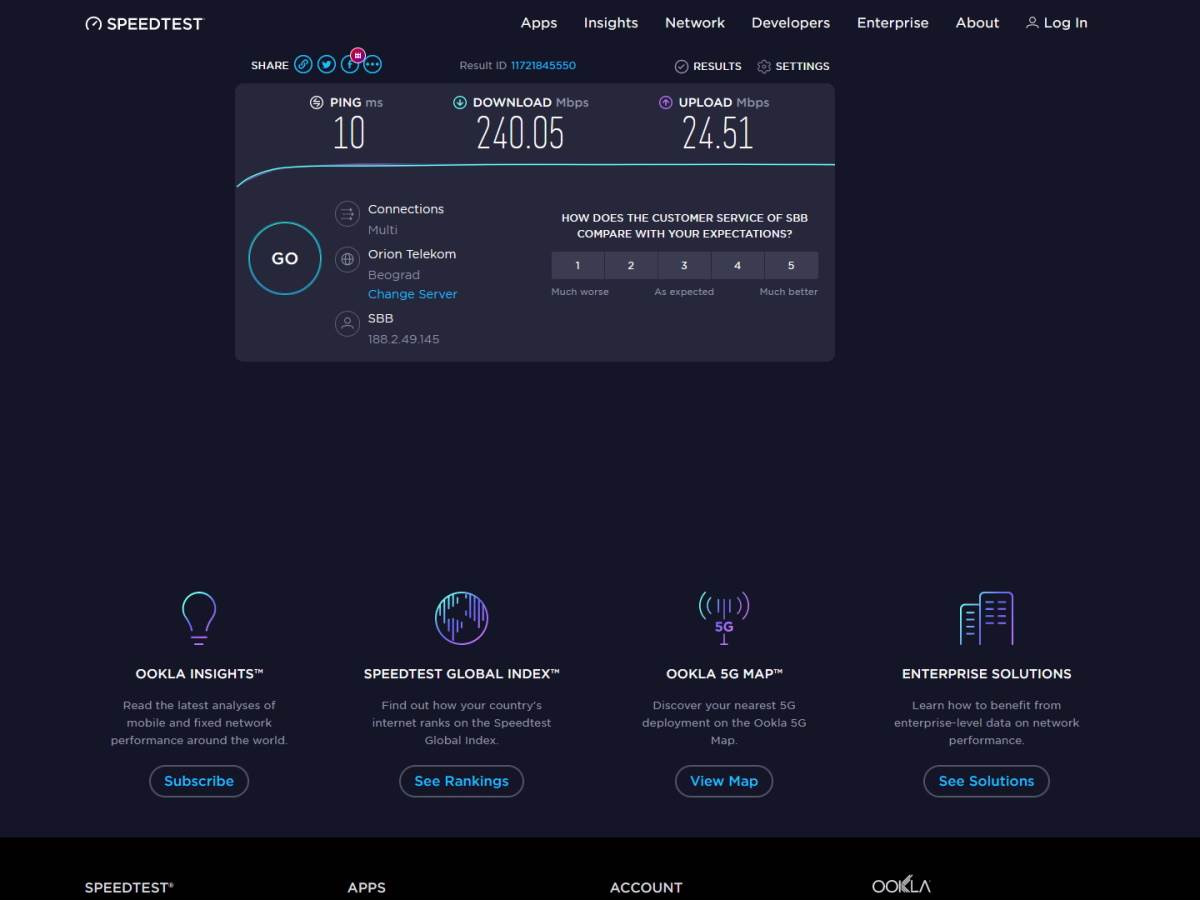
Task: Copy the share link icon
Action: tap(303, 65)
